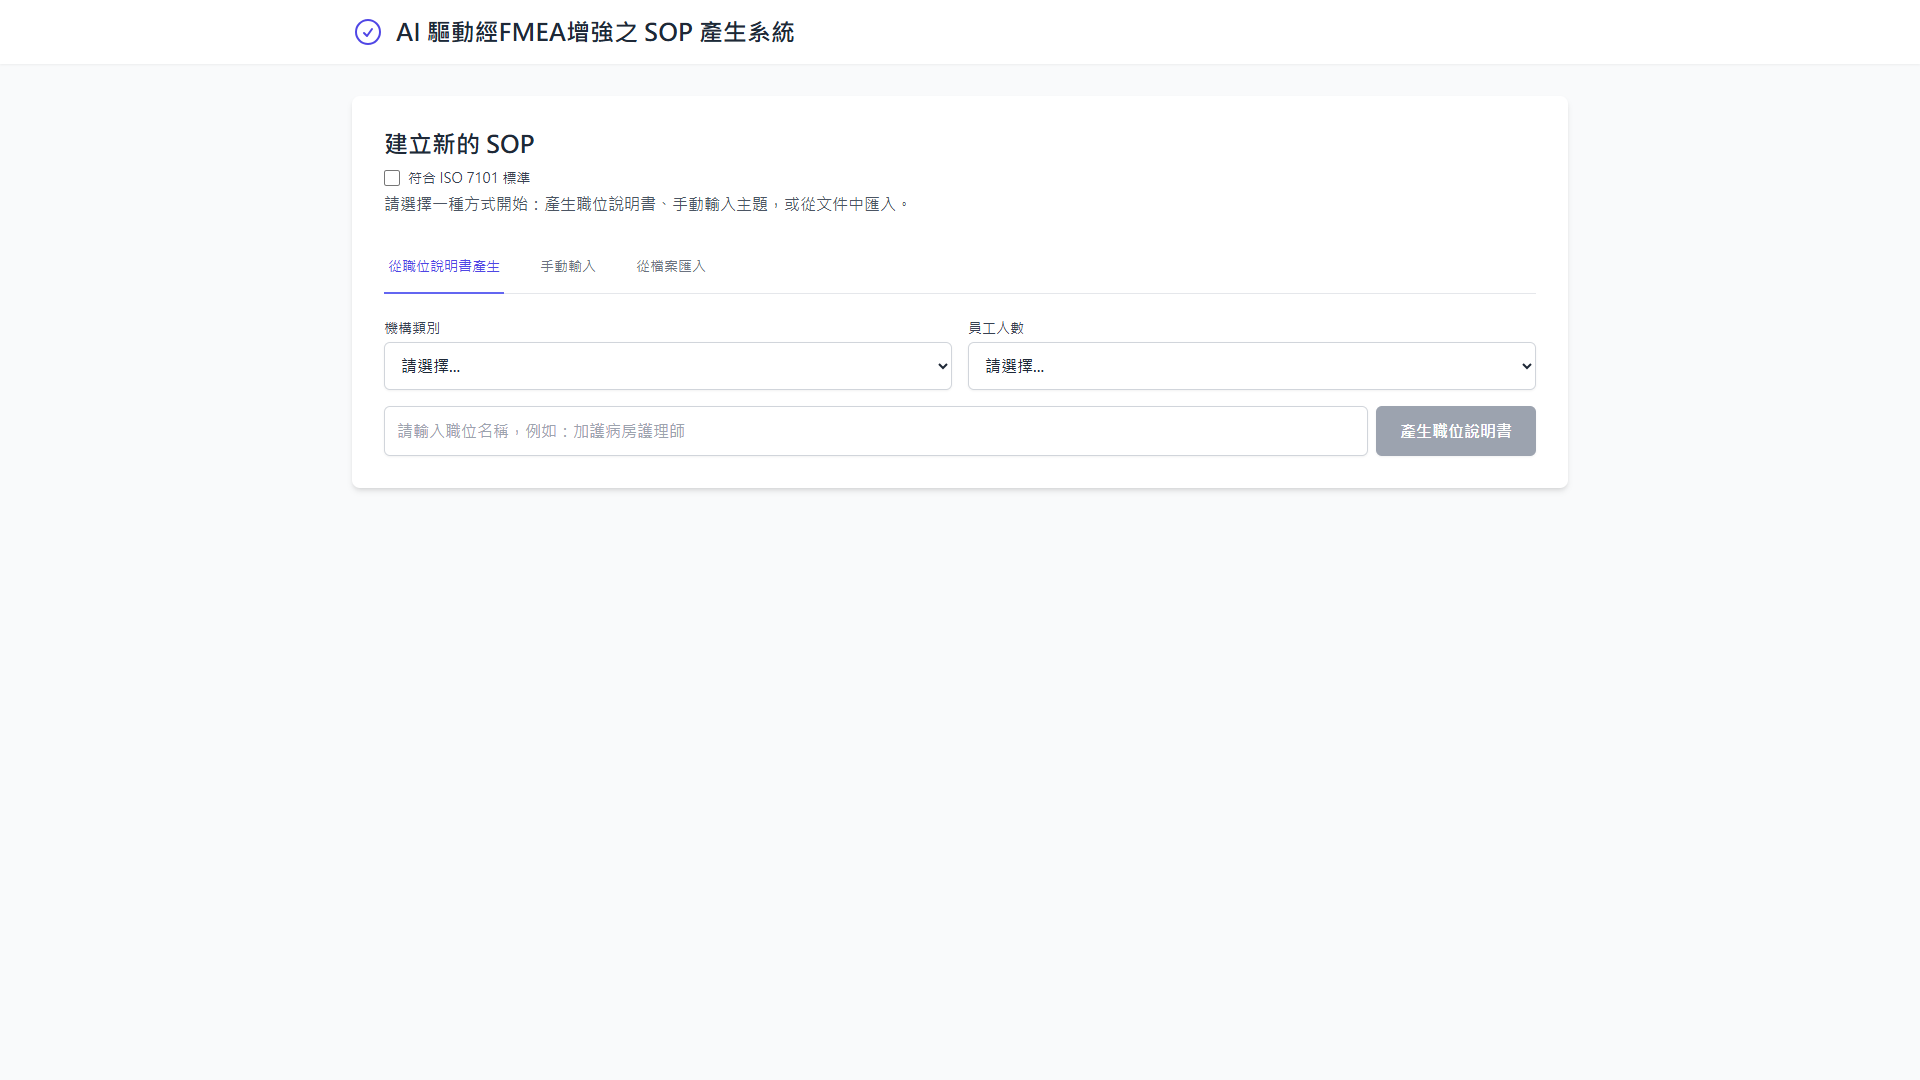This screenshot has width=1920, height=1080.
Task: Click the 機構類別 label
Action: (x=412, y=328)
